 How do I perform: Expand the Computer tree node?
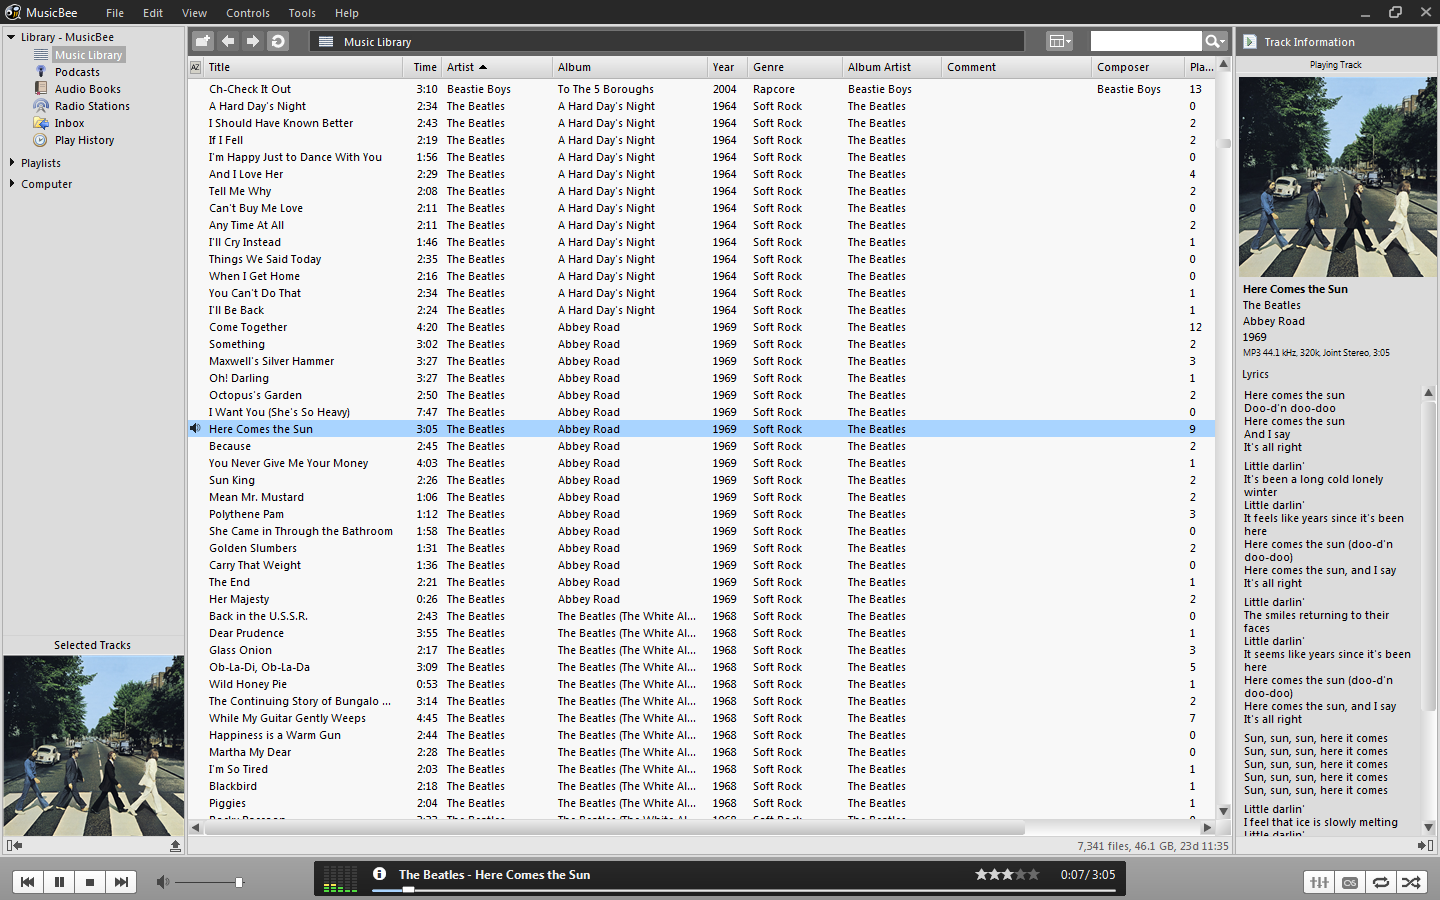[x=12, y=184]
